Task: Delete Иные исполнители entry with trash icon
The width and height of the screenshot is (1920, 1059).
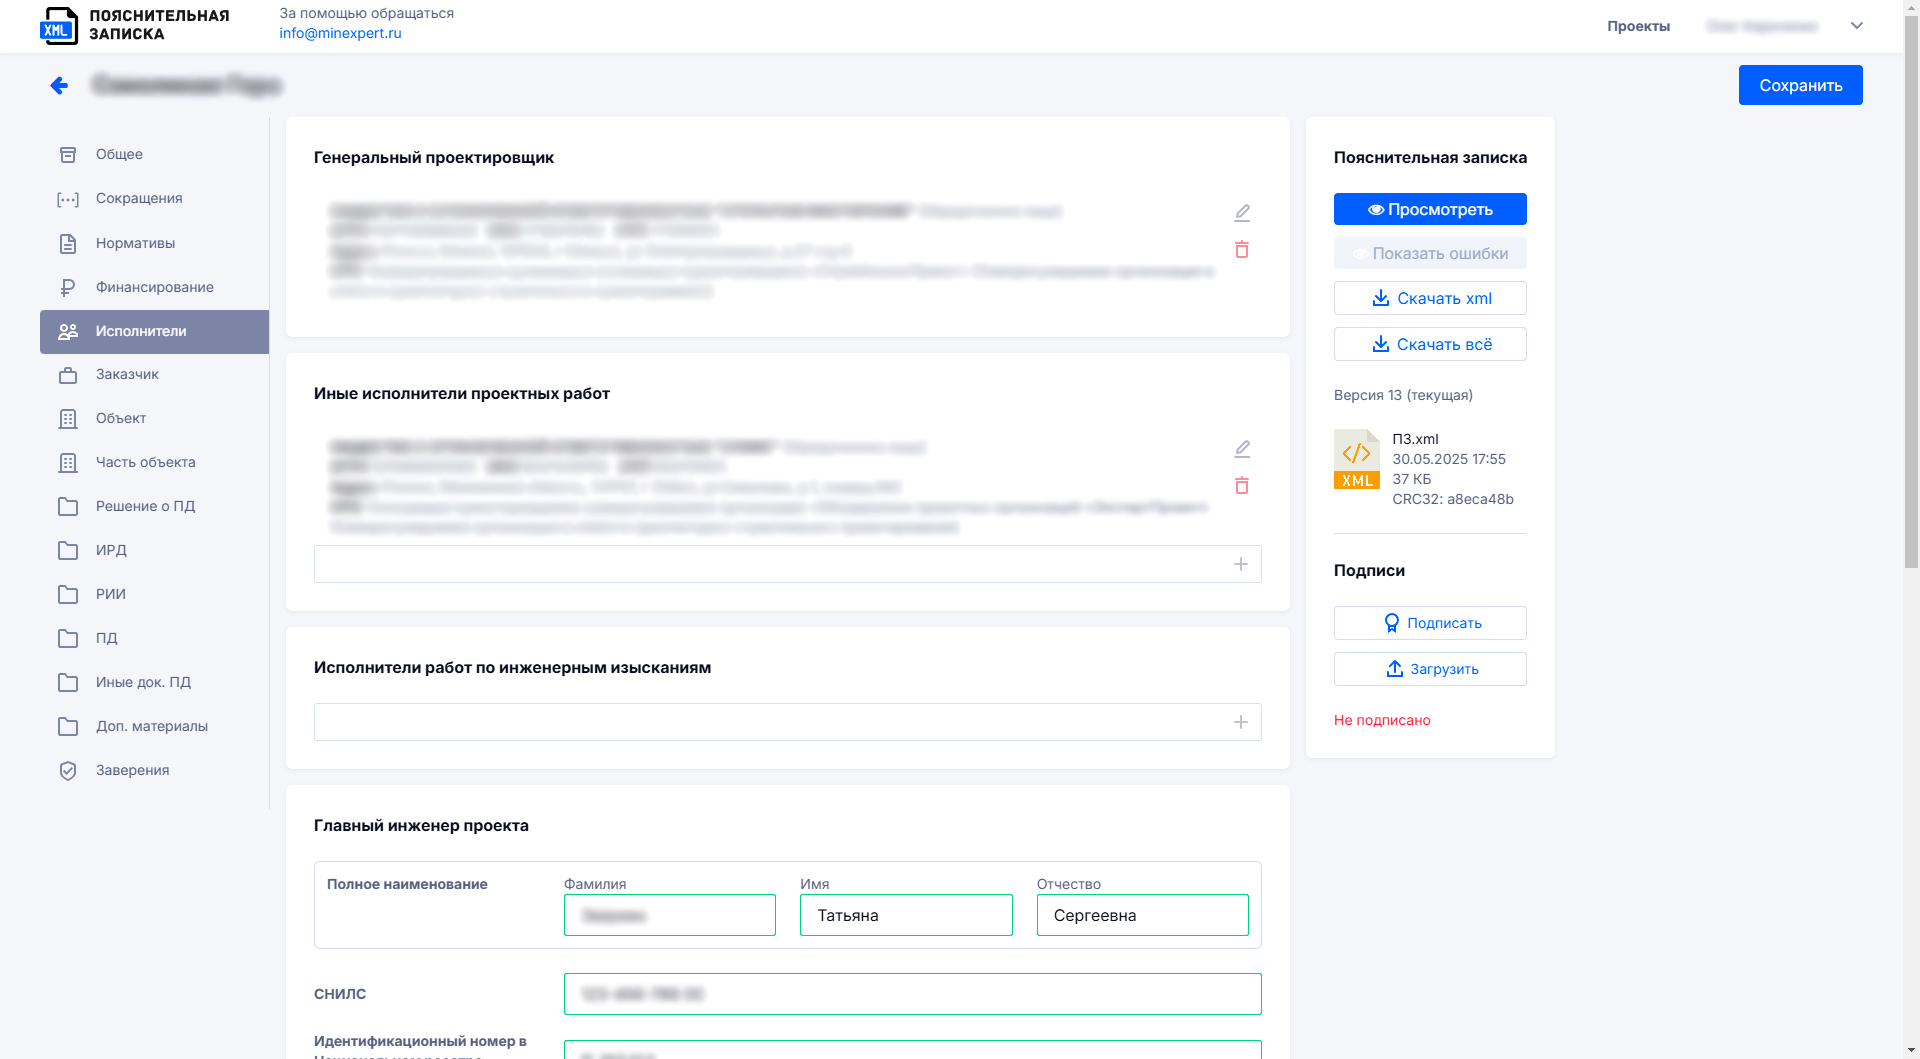Action: coord(1242,486)
